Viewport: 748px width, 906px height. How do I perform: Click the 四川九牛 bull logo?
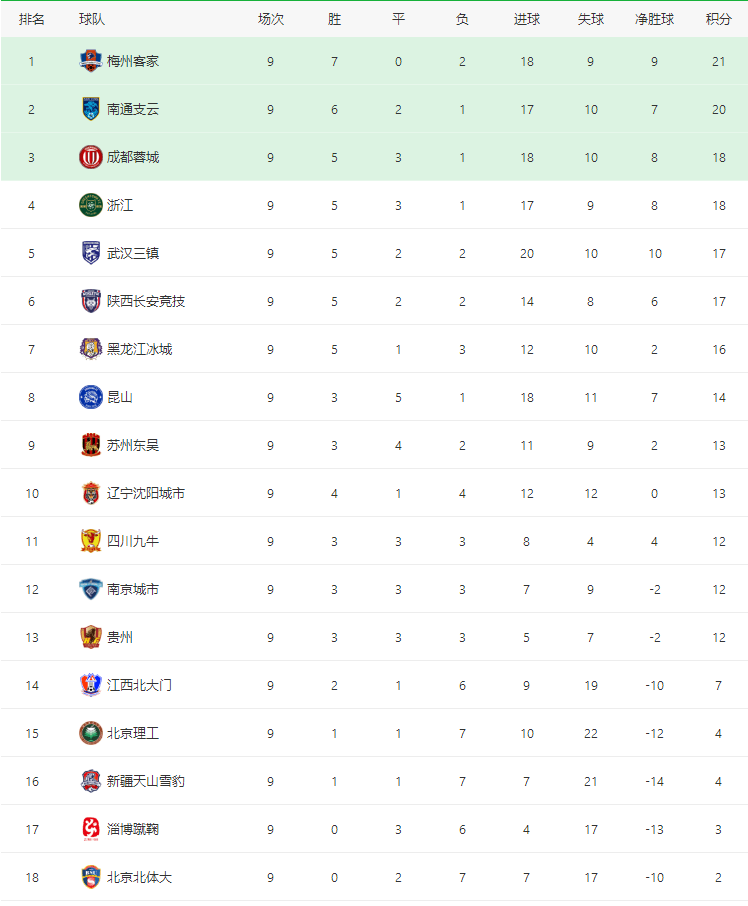(x=91, y=541)
